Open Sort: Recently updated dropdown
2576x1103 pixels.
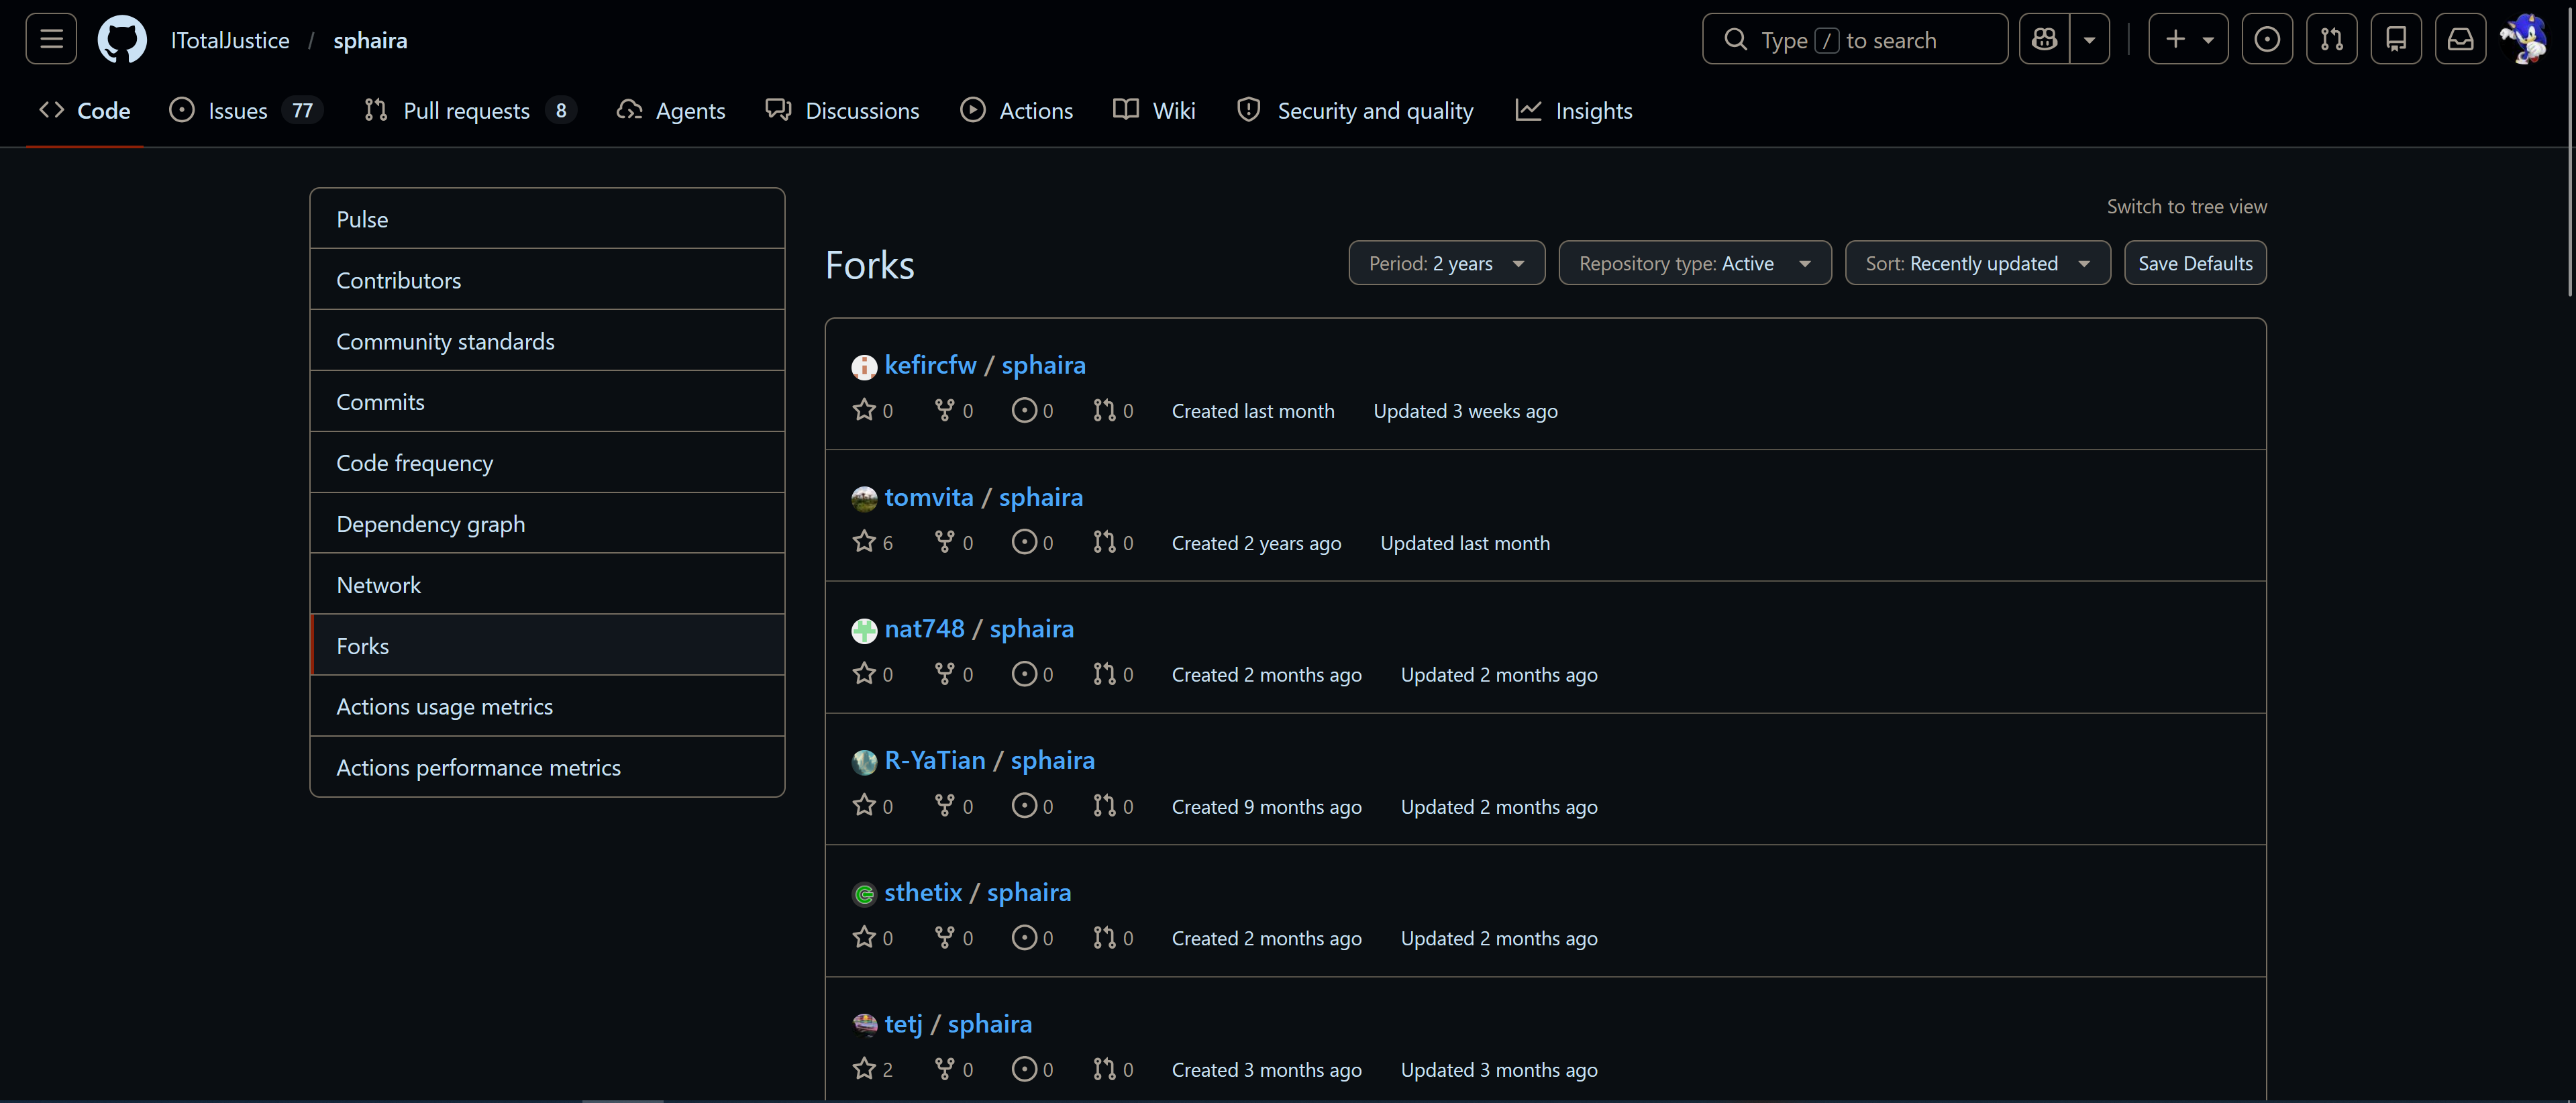(1978, 263)
